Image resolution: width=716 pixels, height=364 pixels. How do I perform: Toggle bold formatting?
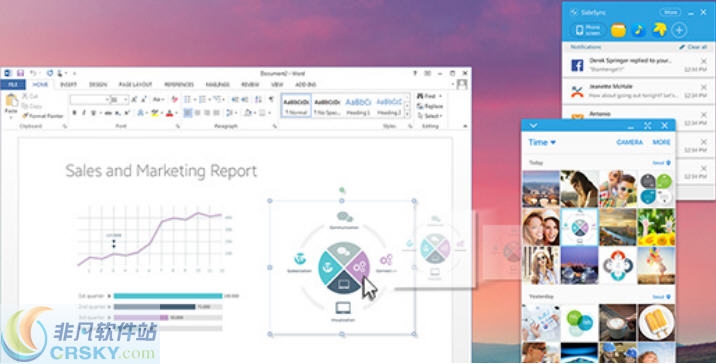[74, 112]
